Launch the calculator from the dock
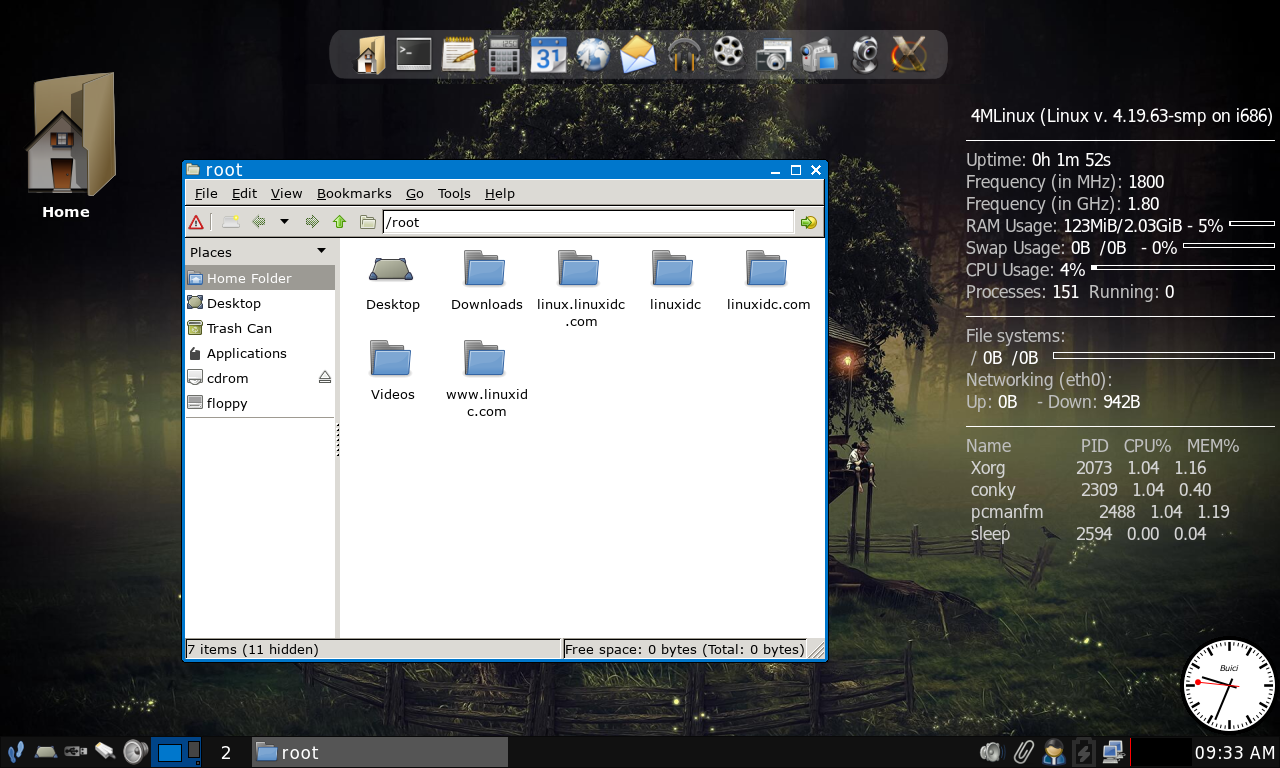Image resolution: width=1280 pixels, height=768 pixels. tap(504, 55)
